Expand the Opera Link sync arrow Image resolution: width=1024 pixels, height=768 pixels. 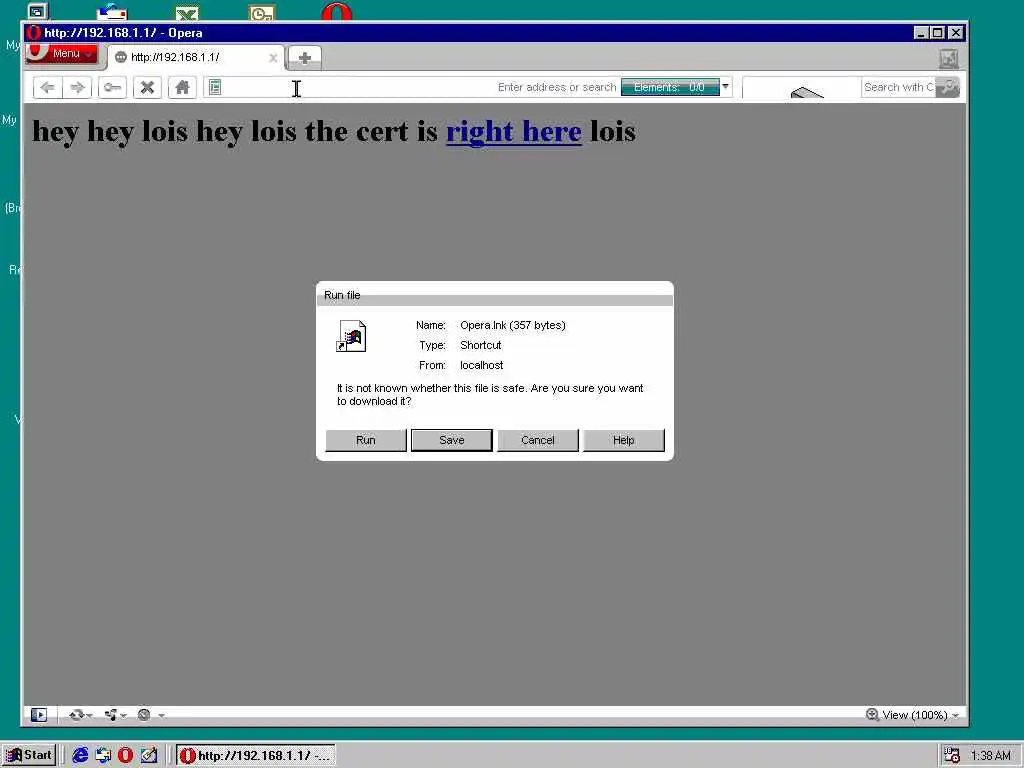(89, 716)
